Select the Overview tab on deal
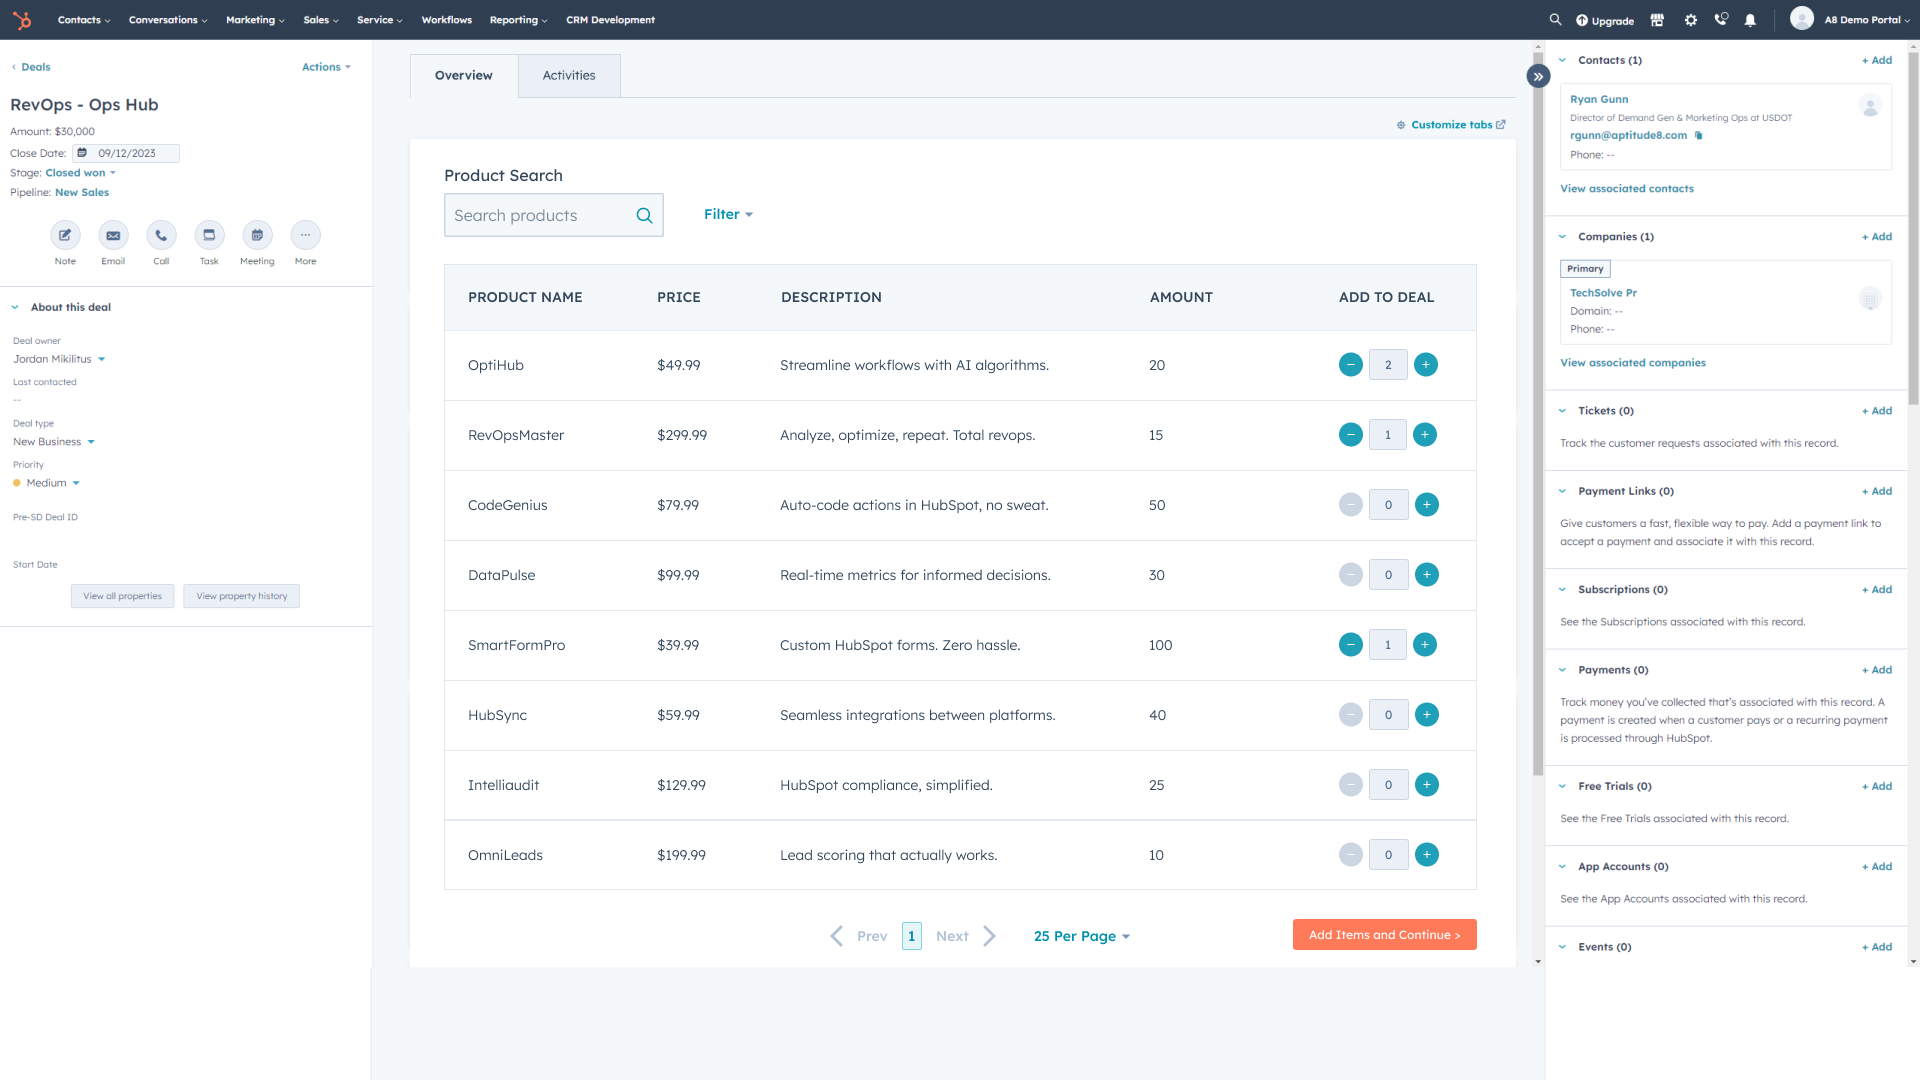The width and height of the screenshot is (1920, 1080). 463,75
